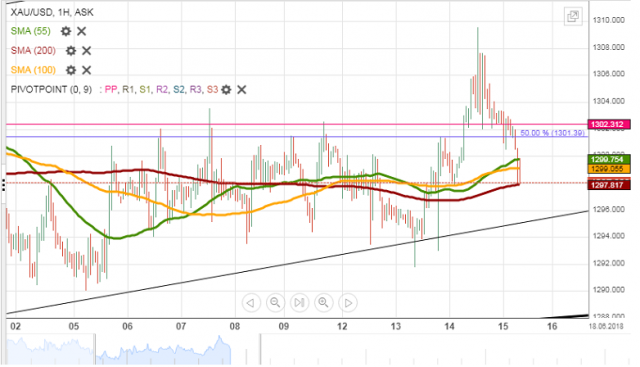Click the R1 legend entry
Viewport: 640px width, 367px height.
click(x=128, y=89)
